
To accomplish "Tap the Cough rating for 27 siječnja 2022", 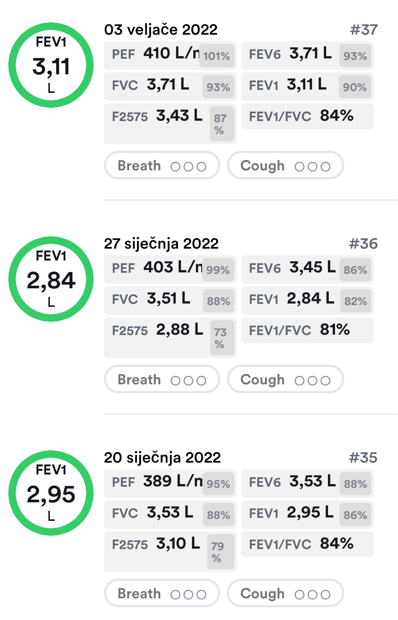I will [x=285, y=380].
